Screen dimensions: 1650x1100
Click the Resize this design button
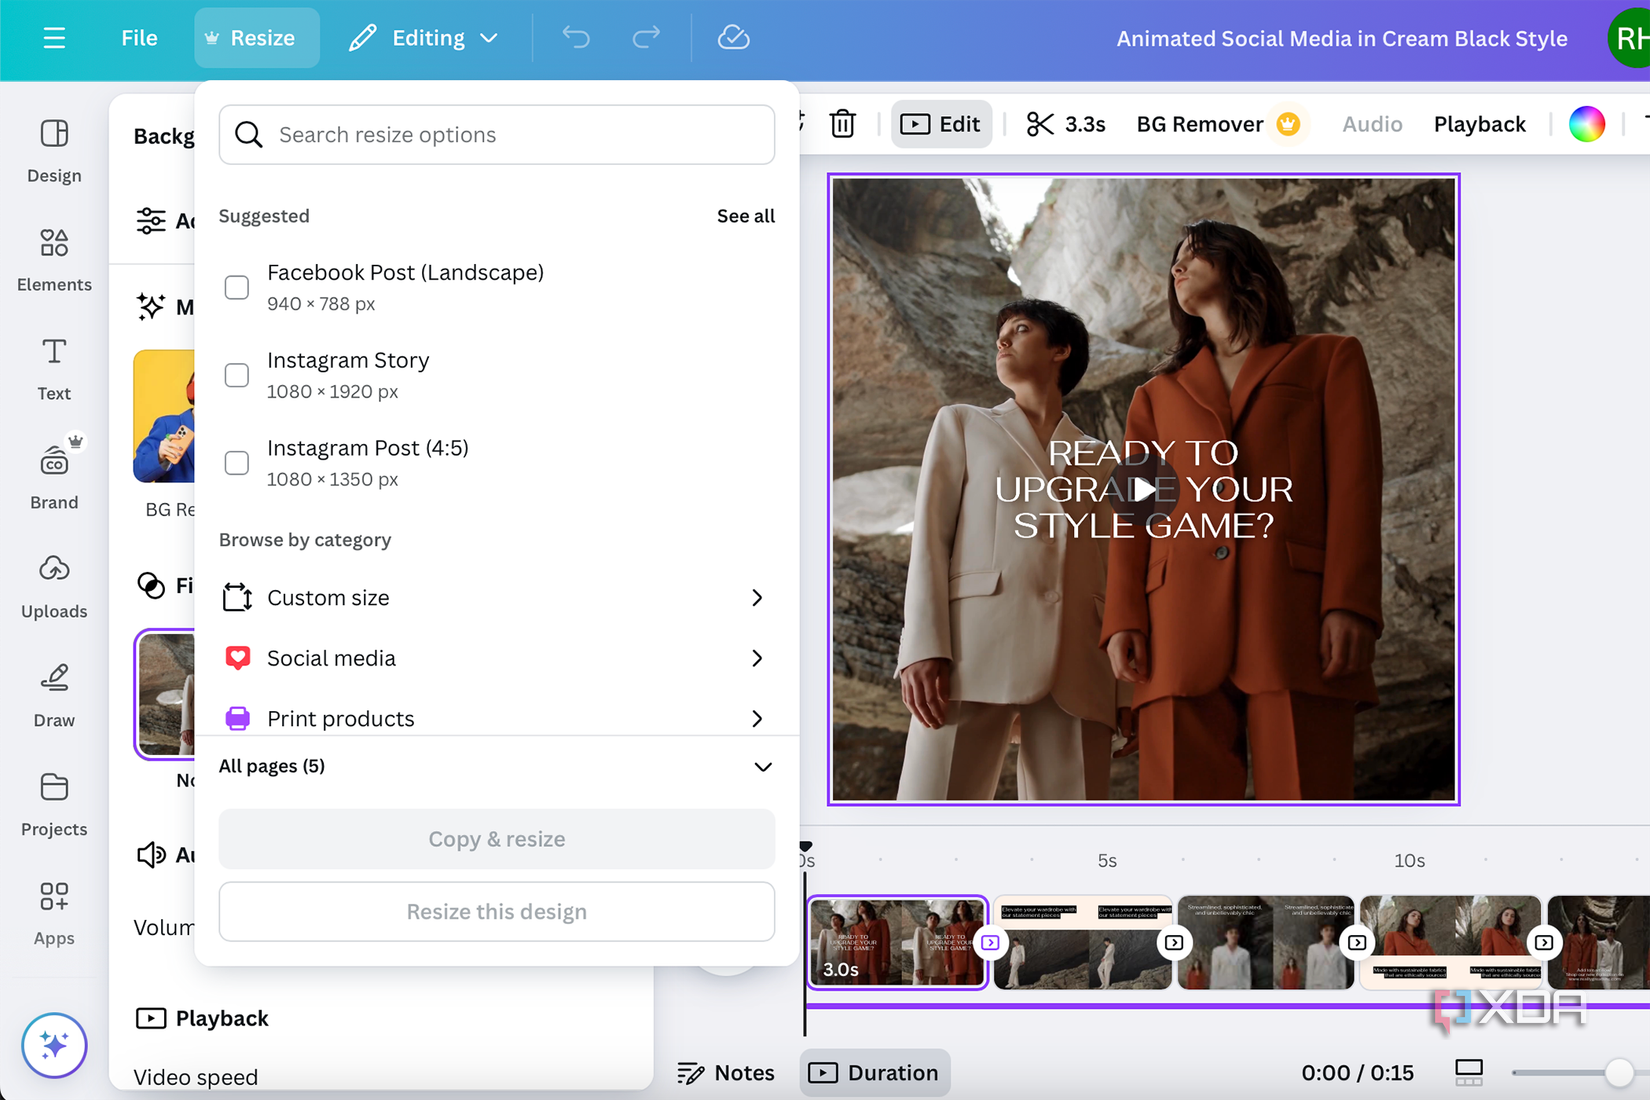point(496,911)
